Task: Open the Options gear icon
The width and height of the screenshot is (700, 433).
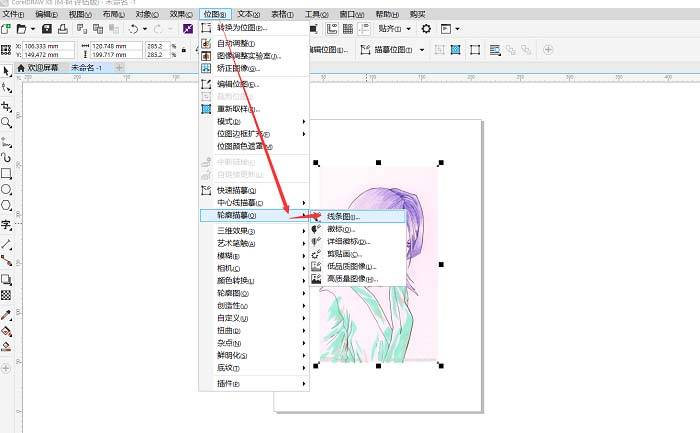Action: pos(426,30)
